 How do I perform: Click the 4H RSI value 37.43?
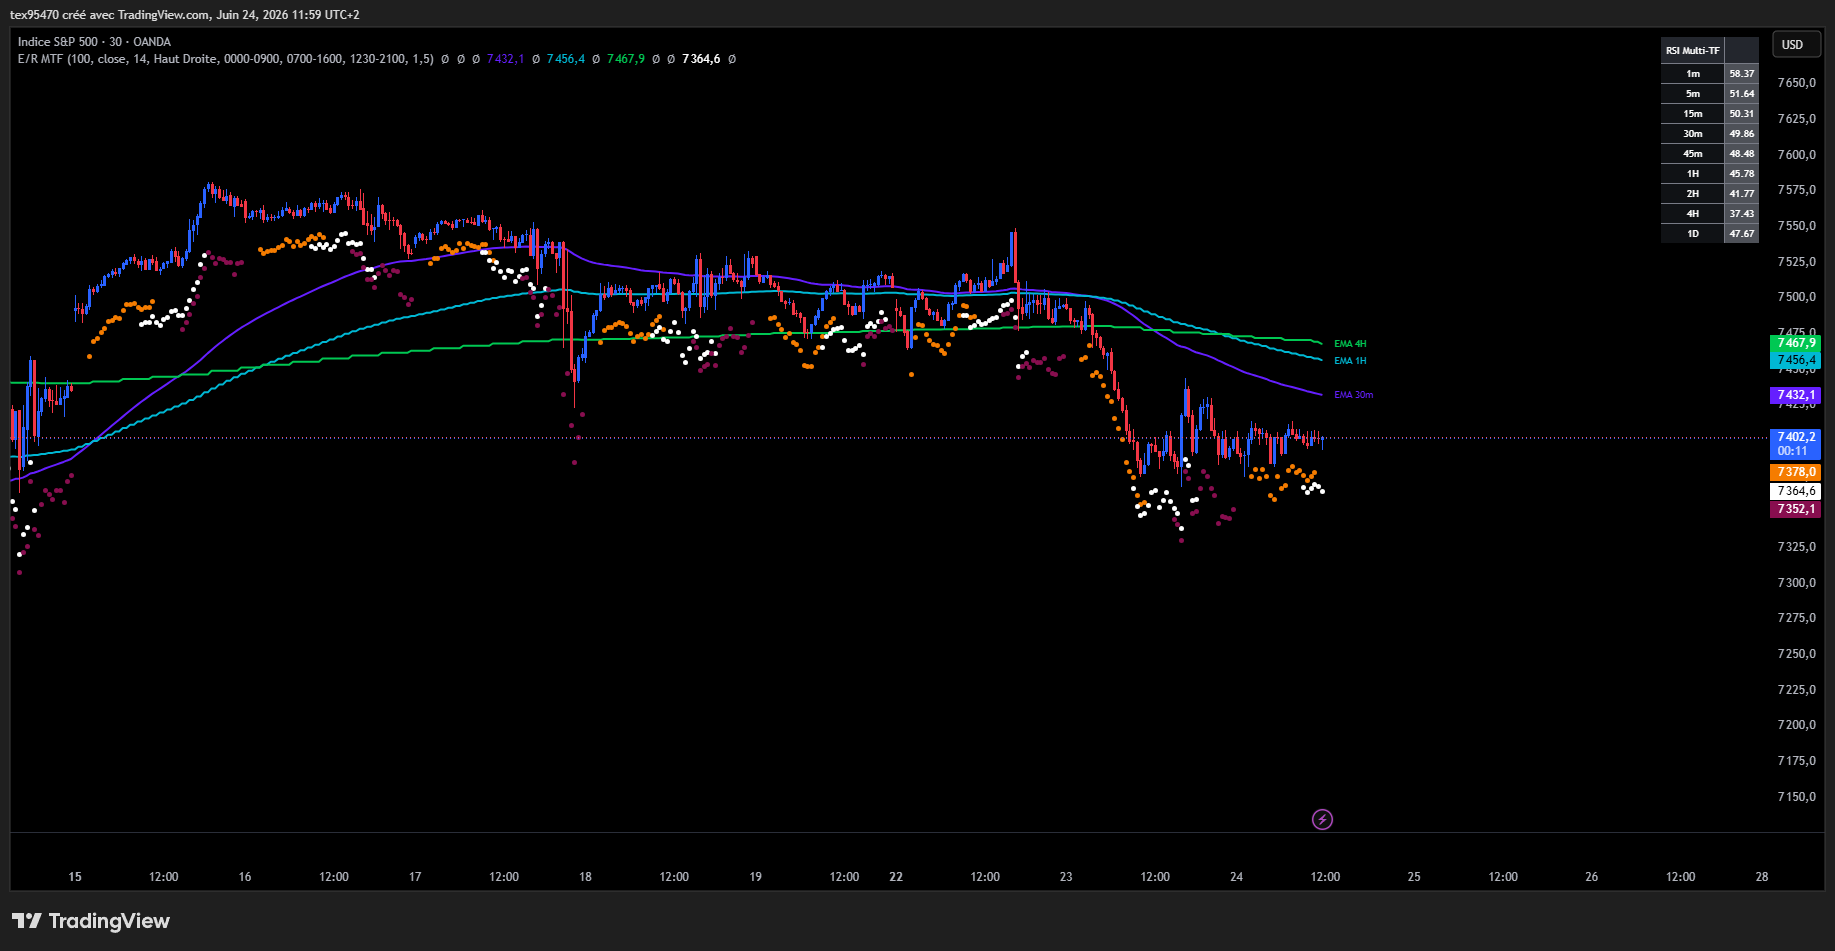[x=1742, y=214]
